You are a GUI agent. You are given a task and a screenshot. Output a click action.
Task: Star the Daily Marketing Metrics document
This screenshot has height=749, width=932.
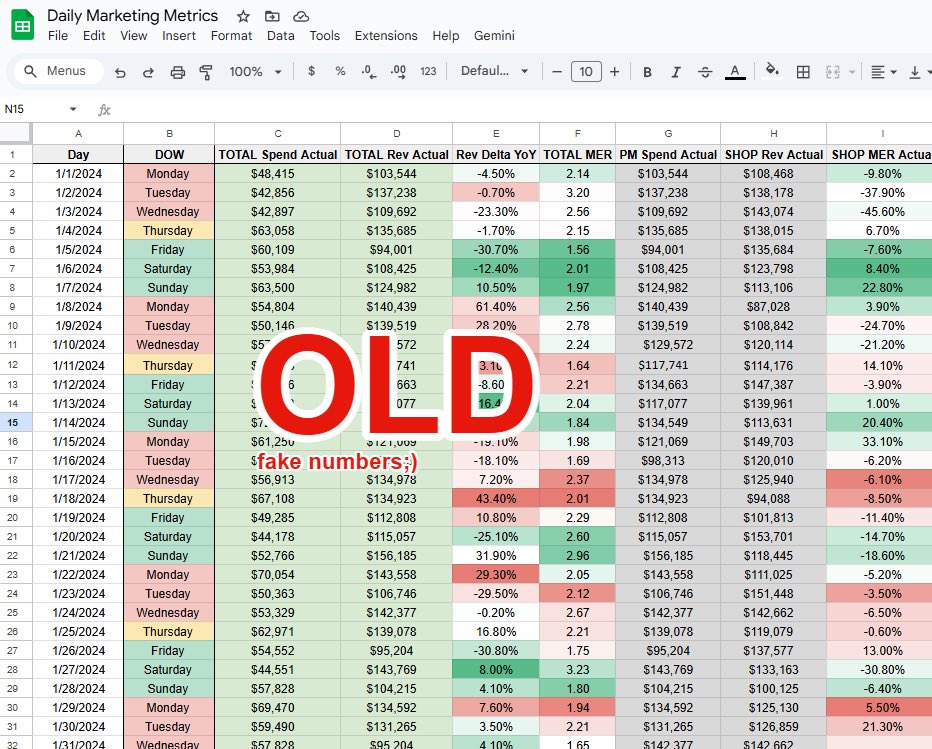[x=243, y=17]
